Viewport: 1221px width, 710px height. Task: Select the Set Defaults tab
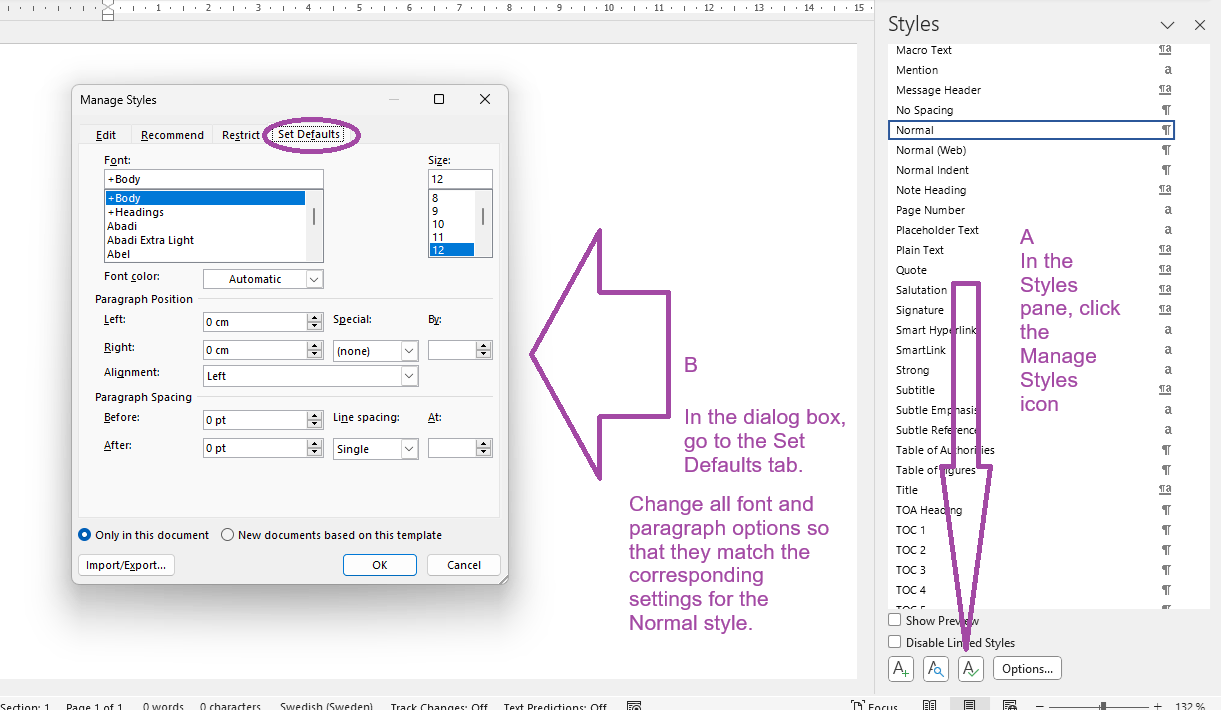pos(309,134)
